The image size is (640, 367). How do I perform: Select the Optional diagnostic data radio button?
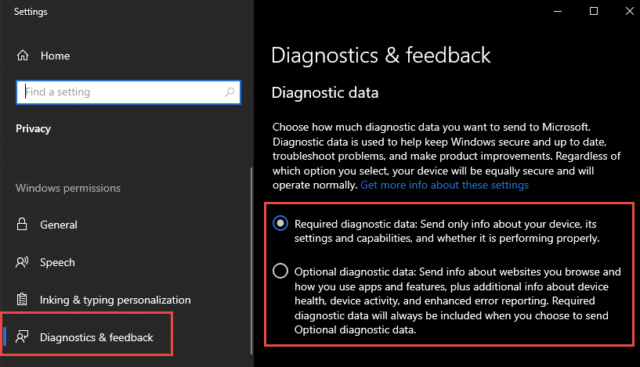pos(280,271)
